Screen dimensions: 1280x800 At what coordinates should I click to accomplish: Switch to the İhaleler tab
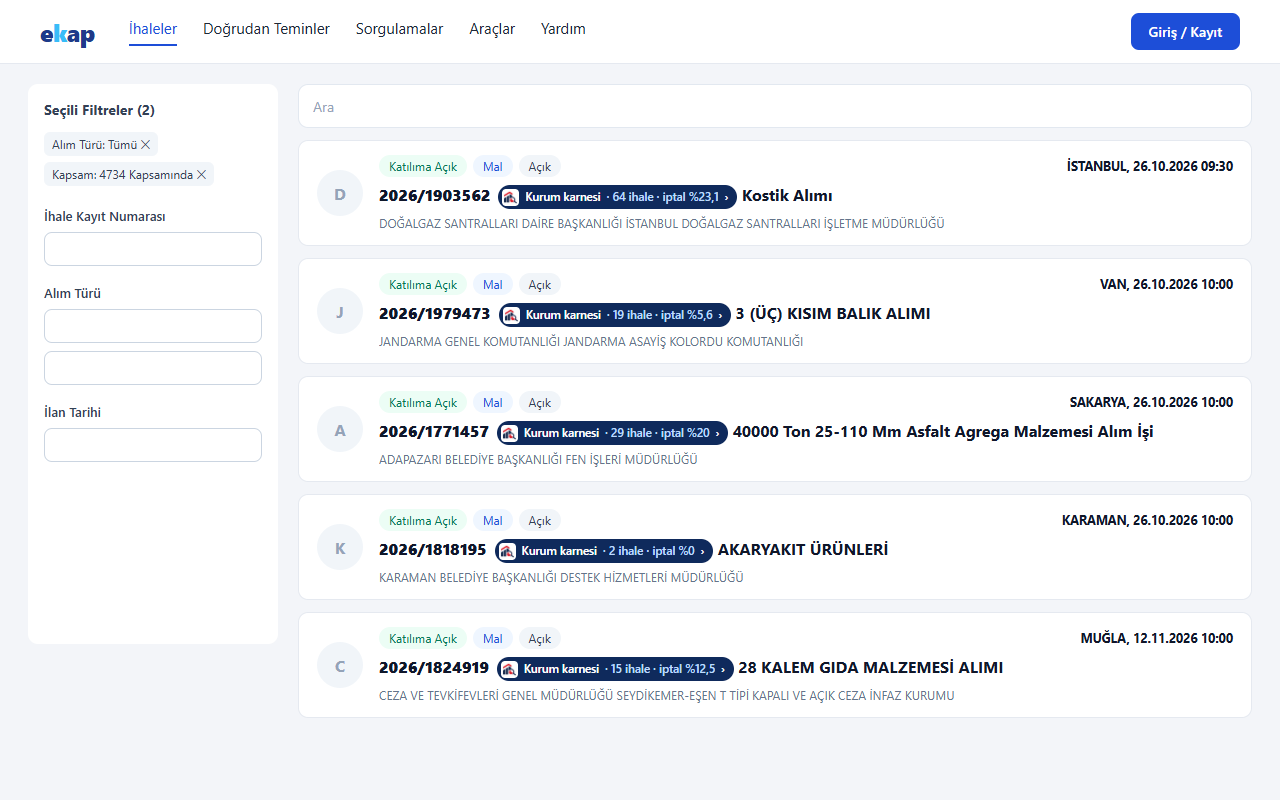pyautogui.click(x=153, y=29)
